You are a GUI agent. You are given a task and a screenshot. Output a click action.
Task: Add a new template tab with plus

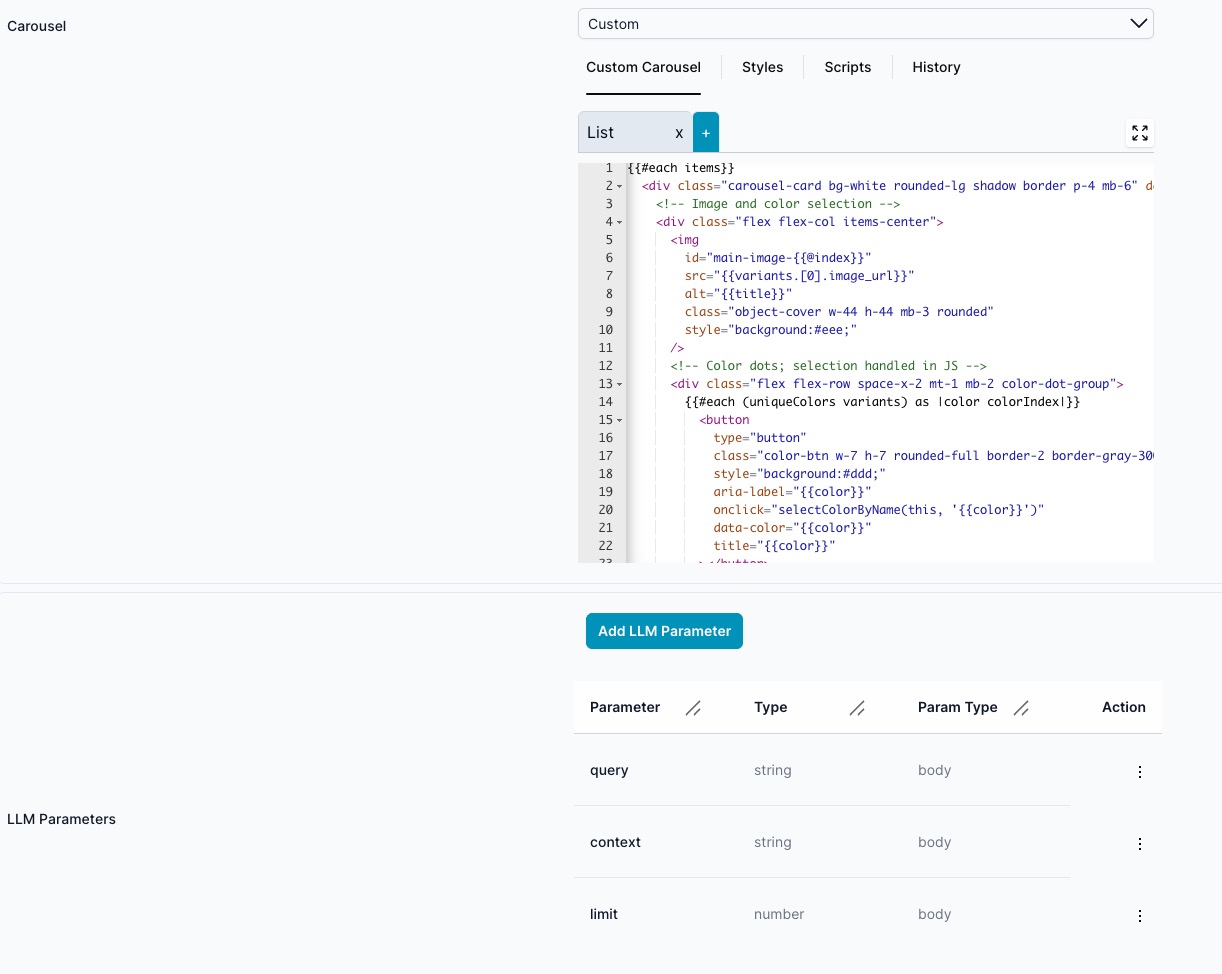[x=705, y=133]
